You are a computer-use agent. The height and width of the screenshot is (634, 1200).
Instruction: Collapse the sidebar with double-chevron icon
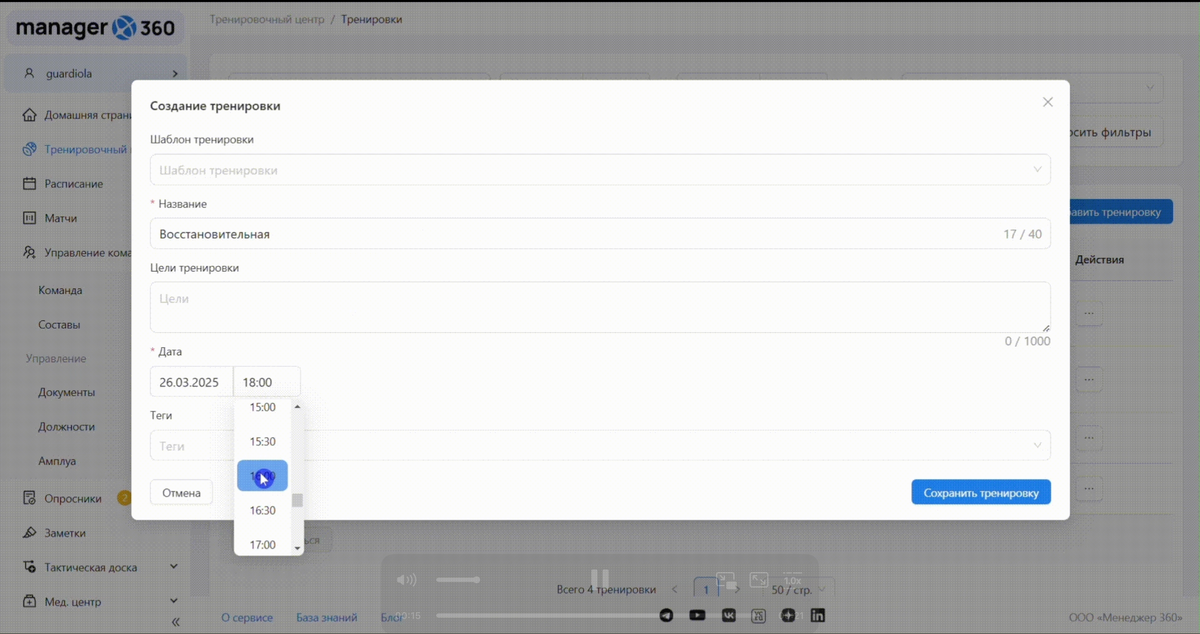[x=176, y=622]
